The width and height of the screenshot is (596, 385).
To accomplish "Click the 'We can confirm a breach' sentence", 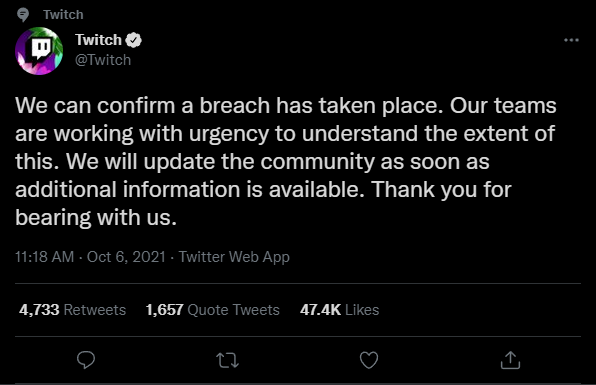I will [229, 105].
